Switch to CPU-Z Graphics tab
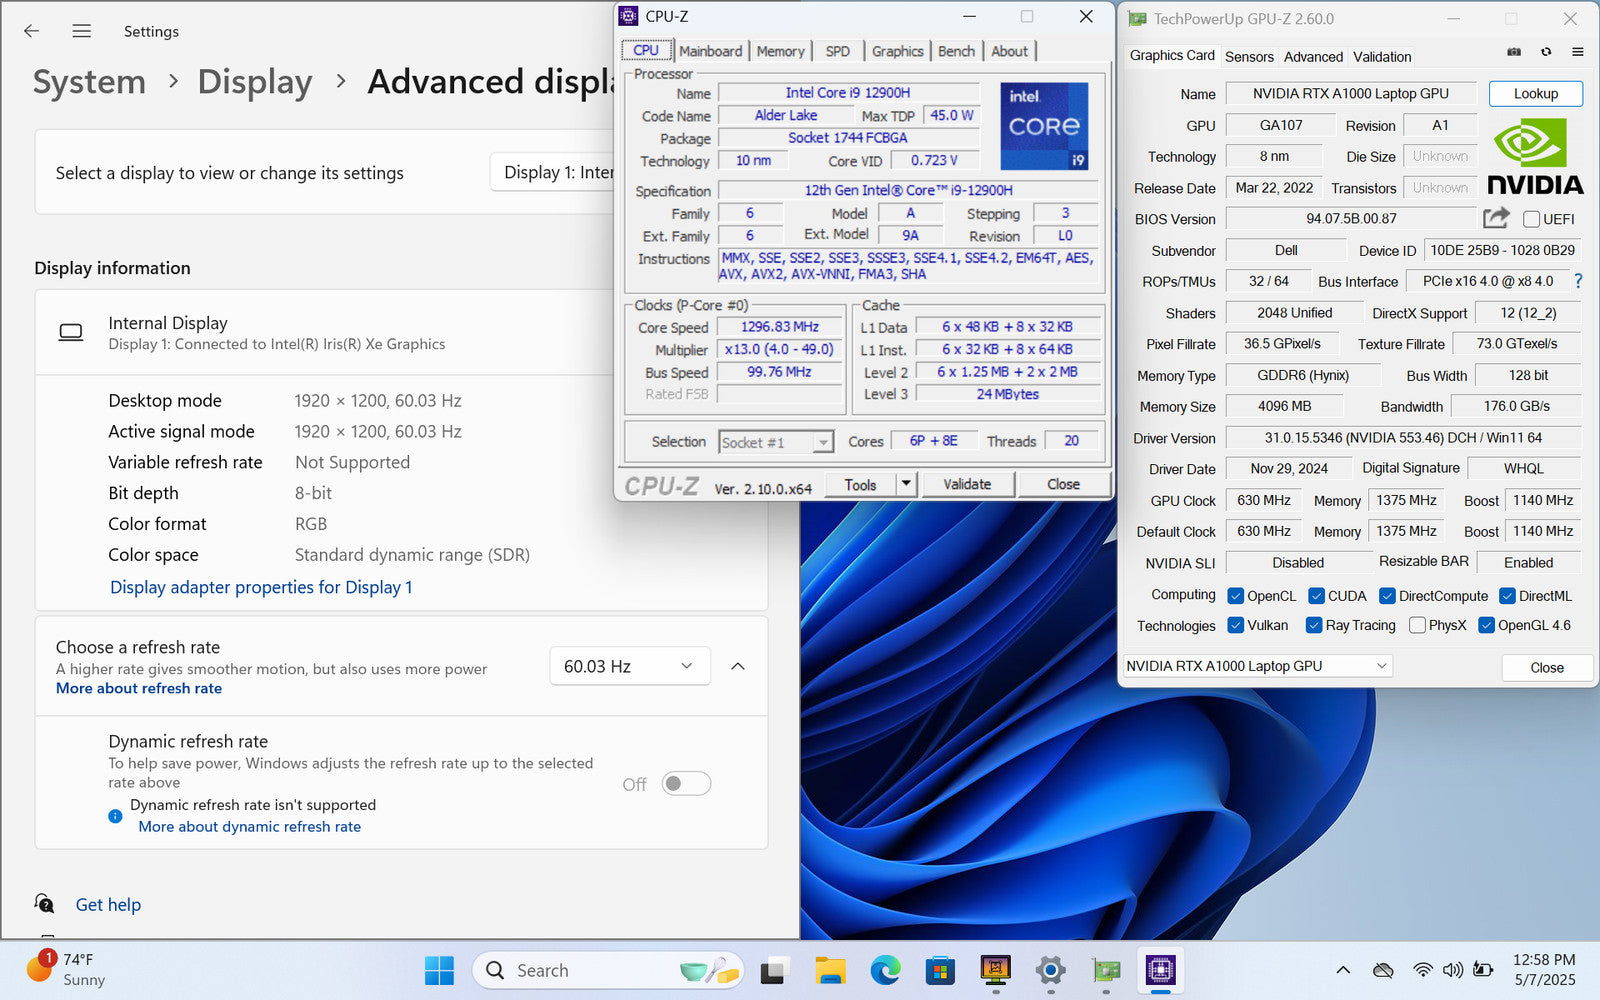 tap(897, 51)
